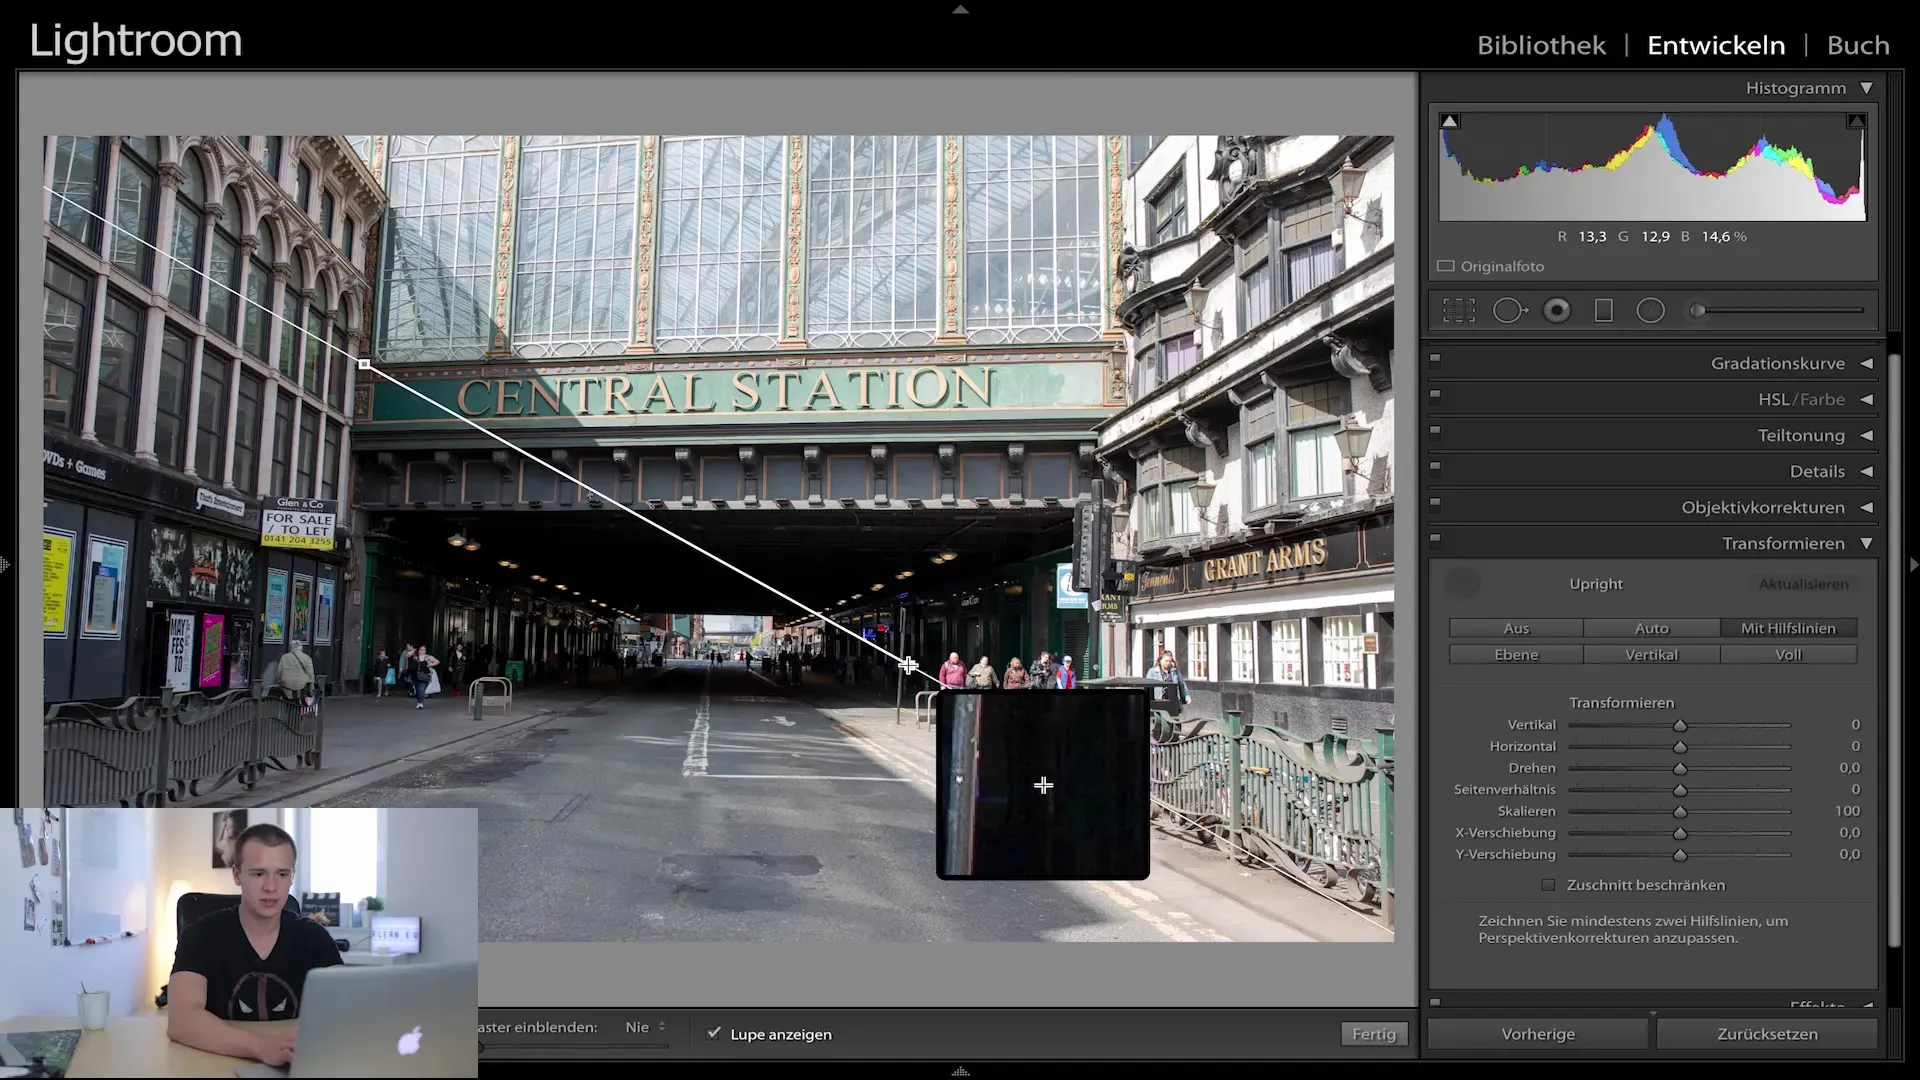Toggle the Details panel switch
This screenshot has height=1080, width=1920.
1435,467
